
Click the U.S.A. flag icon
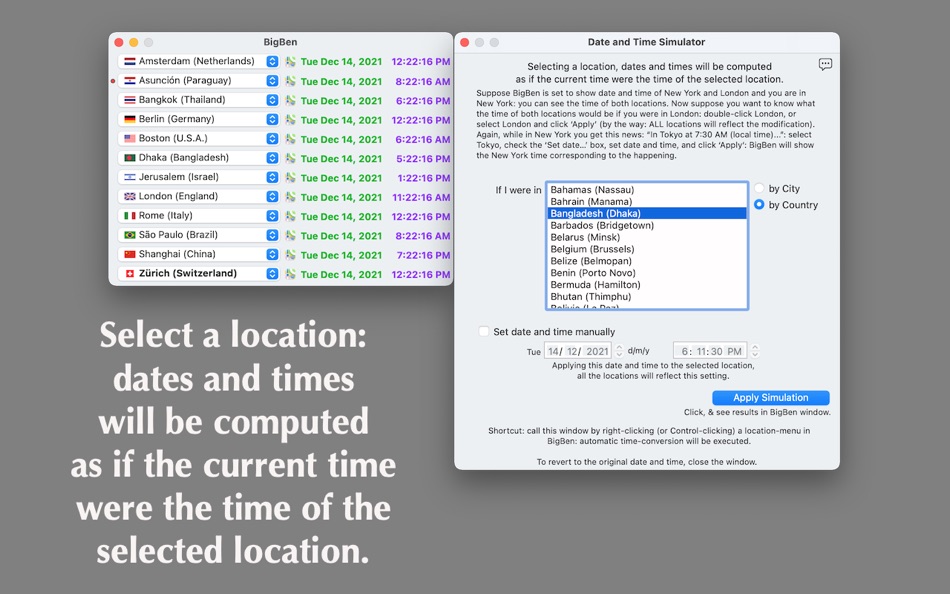pos(130,138)
